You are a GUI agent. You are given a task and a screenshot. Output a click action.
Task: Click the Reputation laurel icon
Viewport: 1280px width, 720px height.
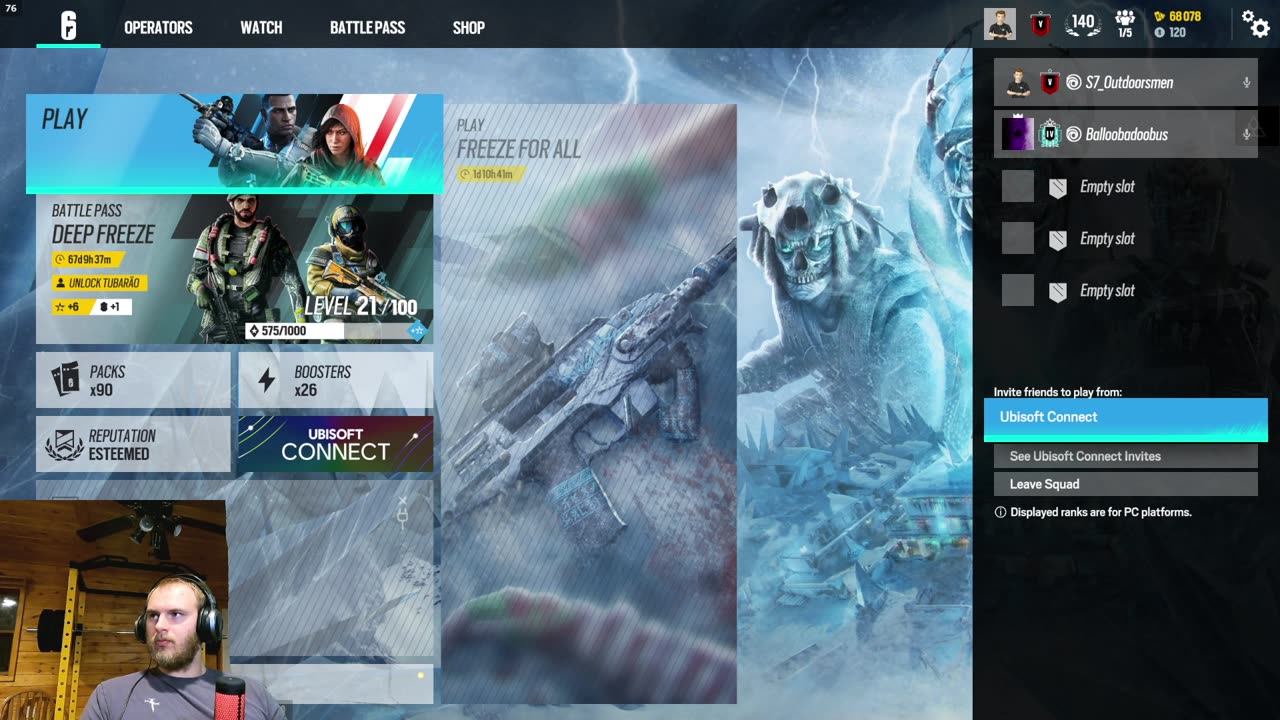point(65,444)
